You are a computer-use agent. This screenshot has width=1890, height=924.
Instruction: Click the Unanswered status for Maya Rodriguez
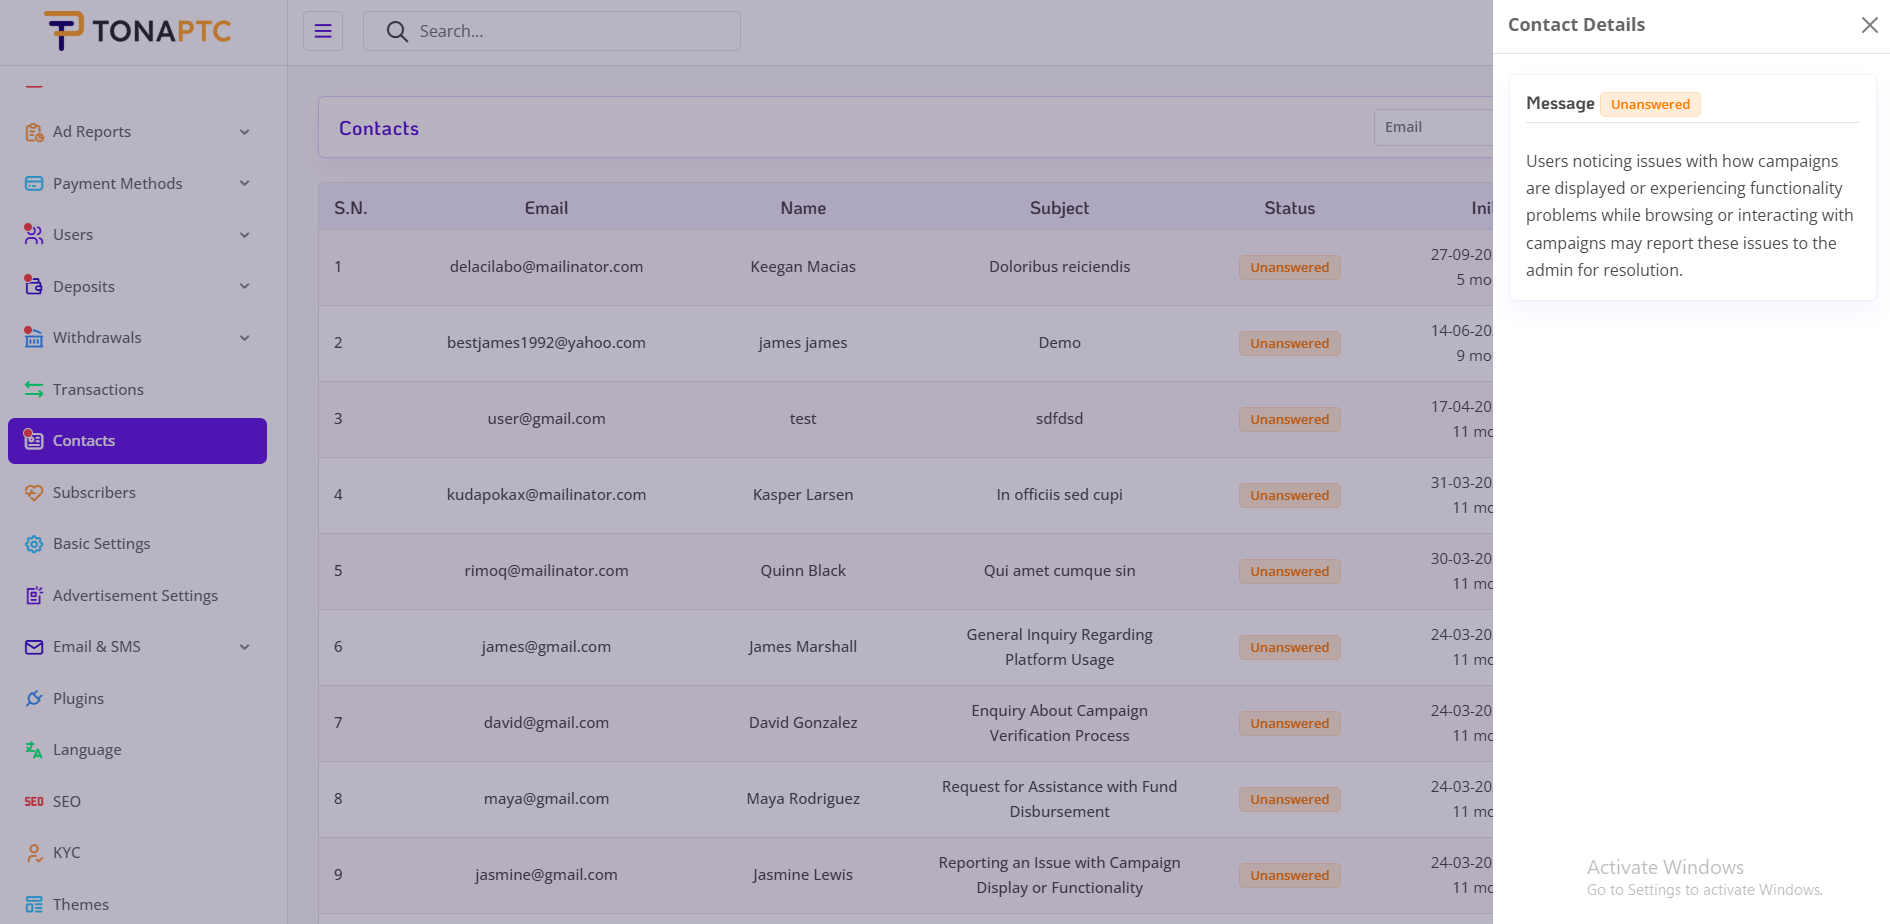click(1289, 799)
